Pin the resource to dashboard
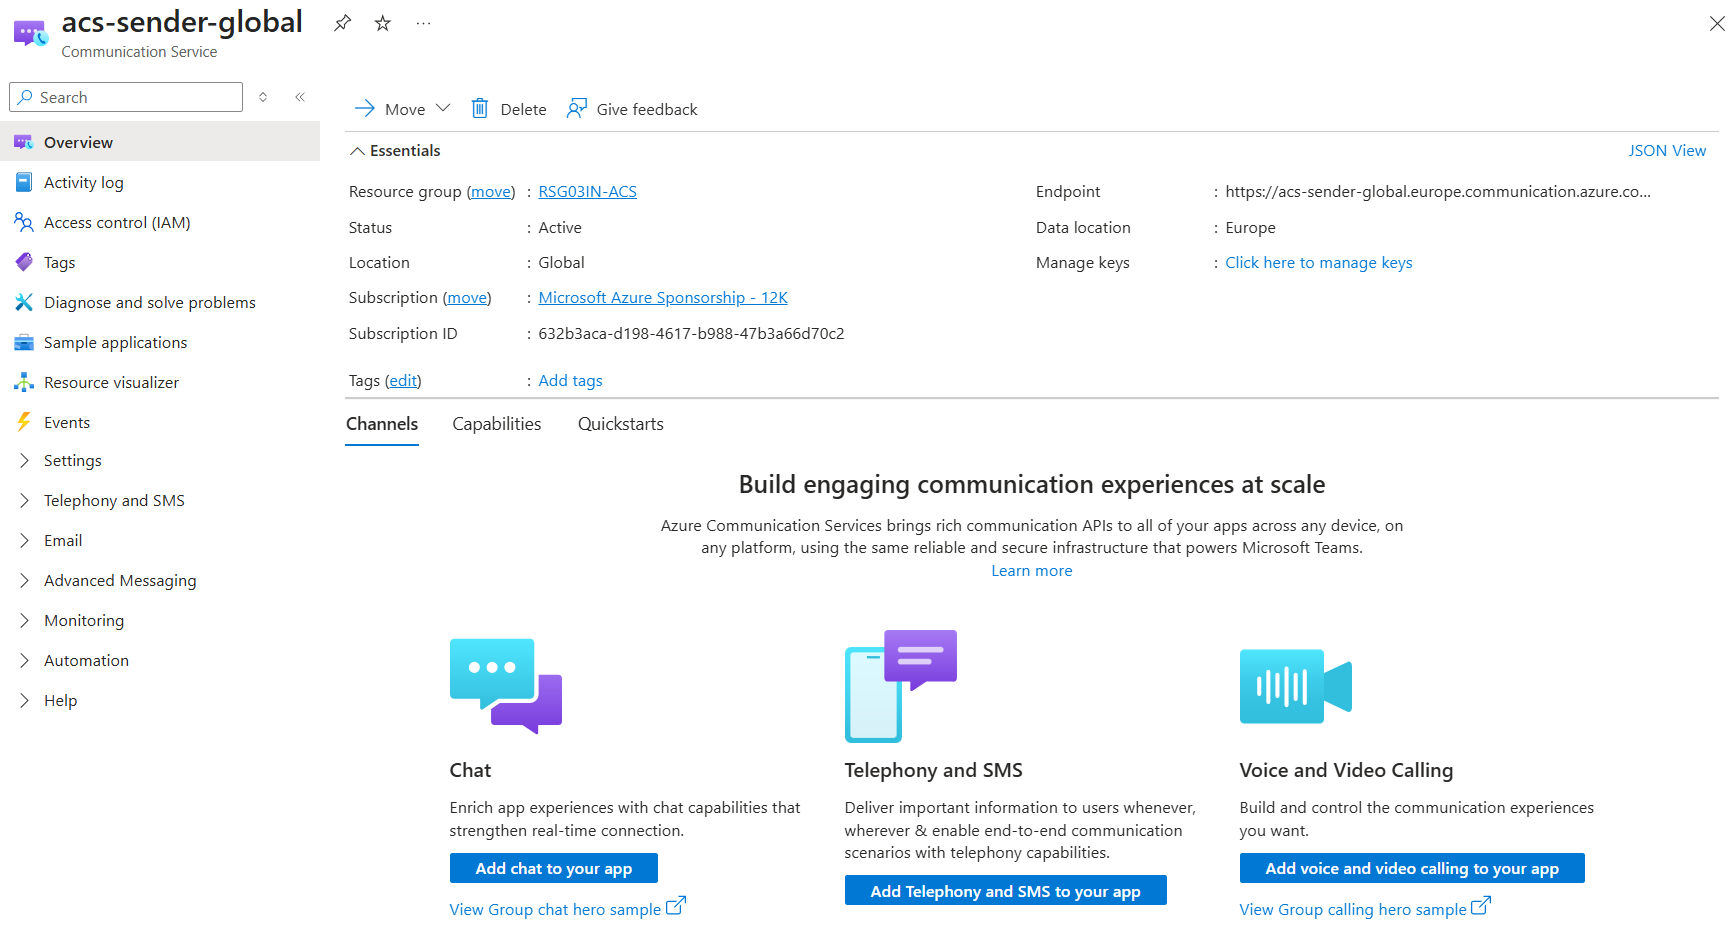1731x934 pixels. [342, 23]
